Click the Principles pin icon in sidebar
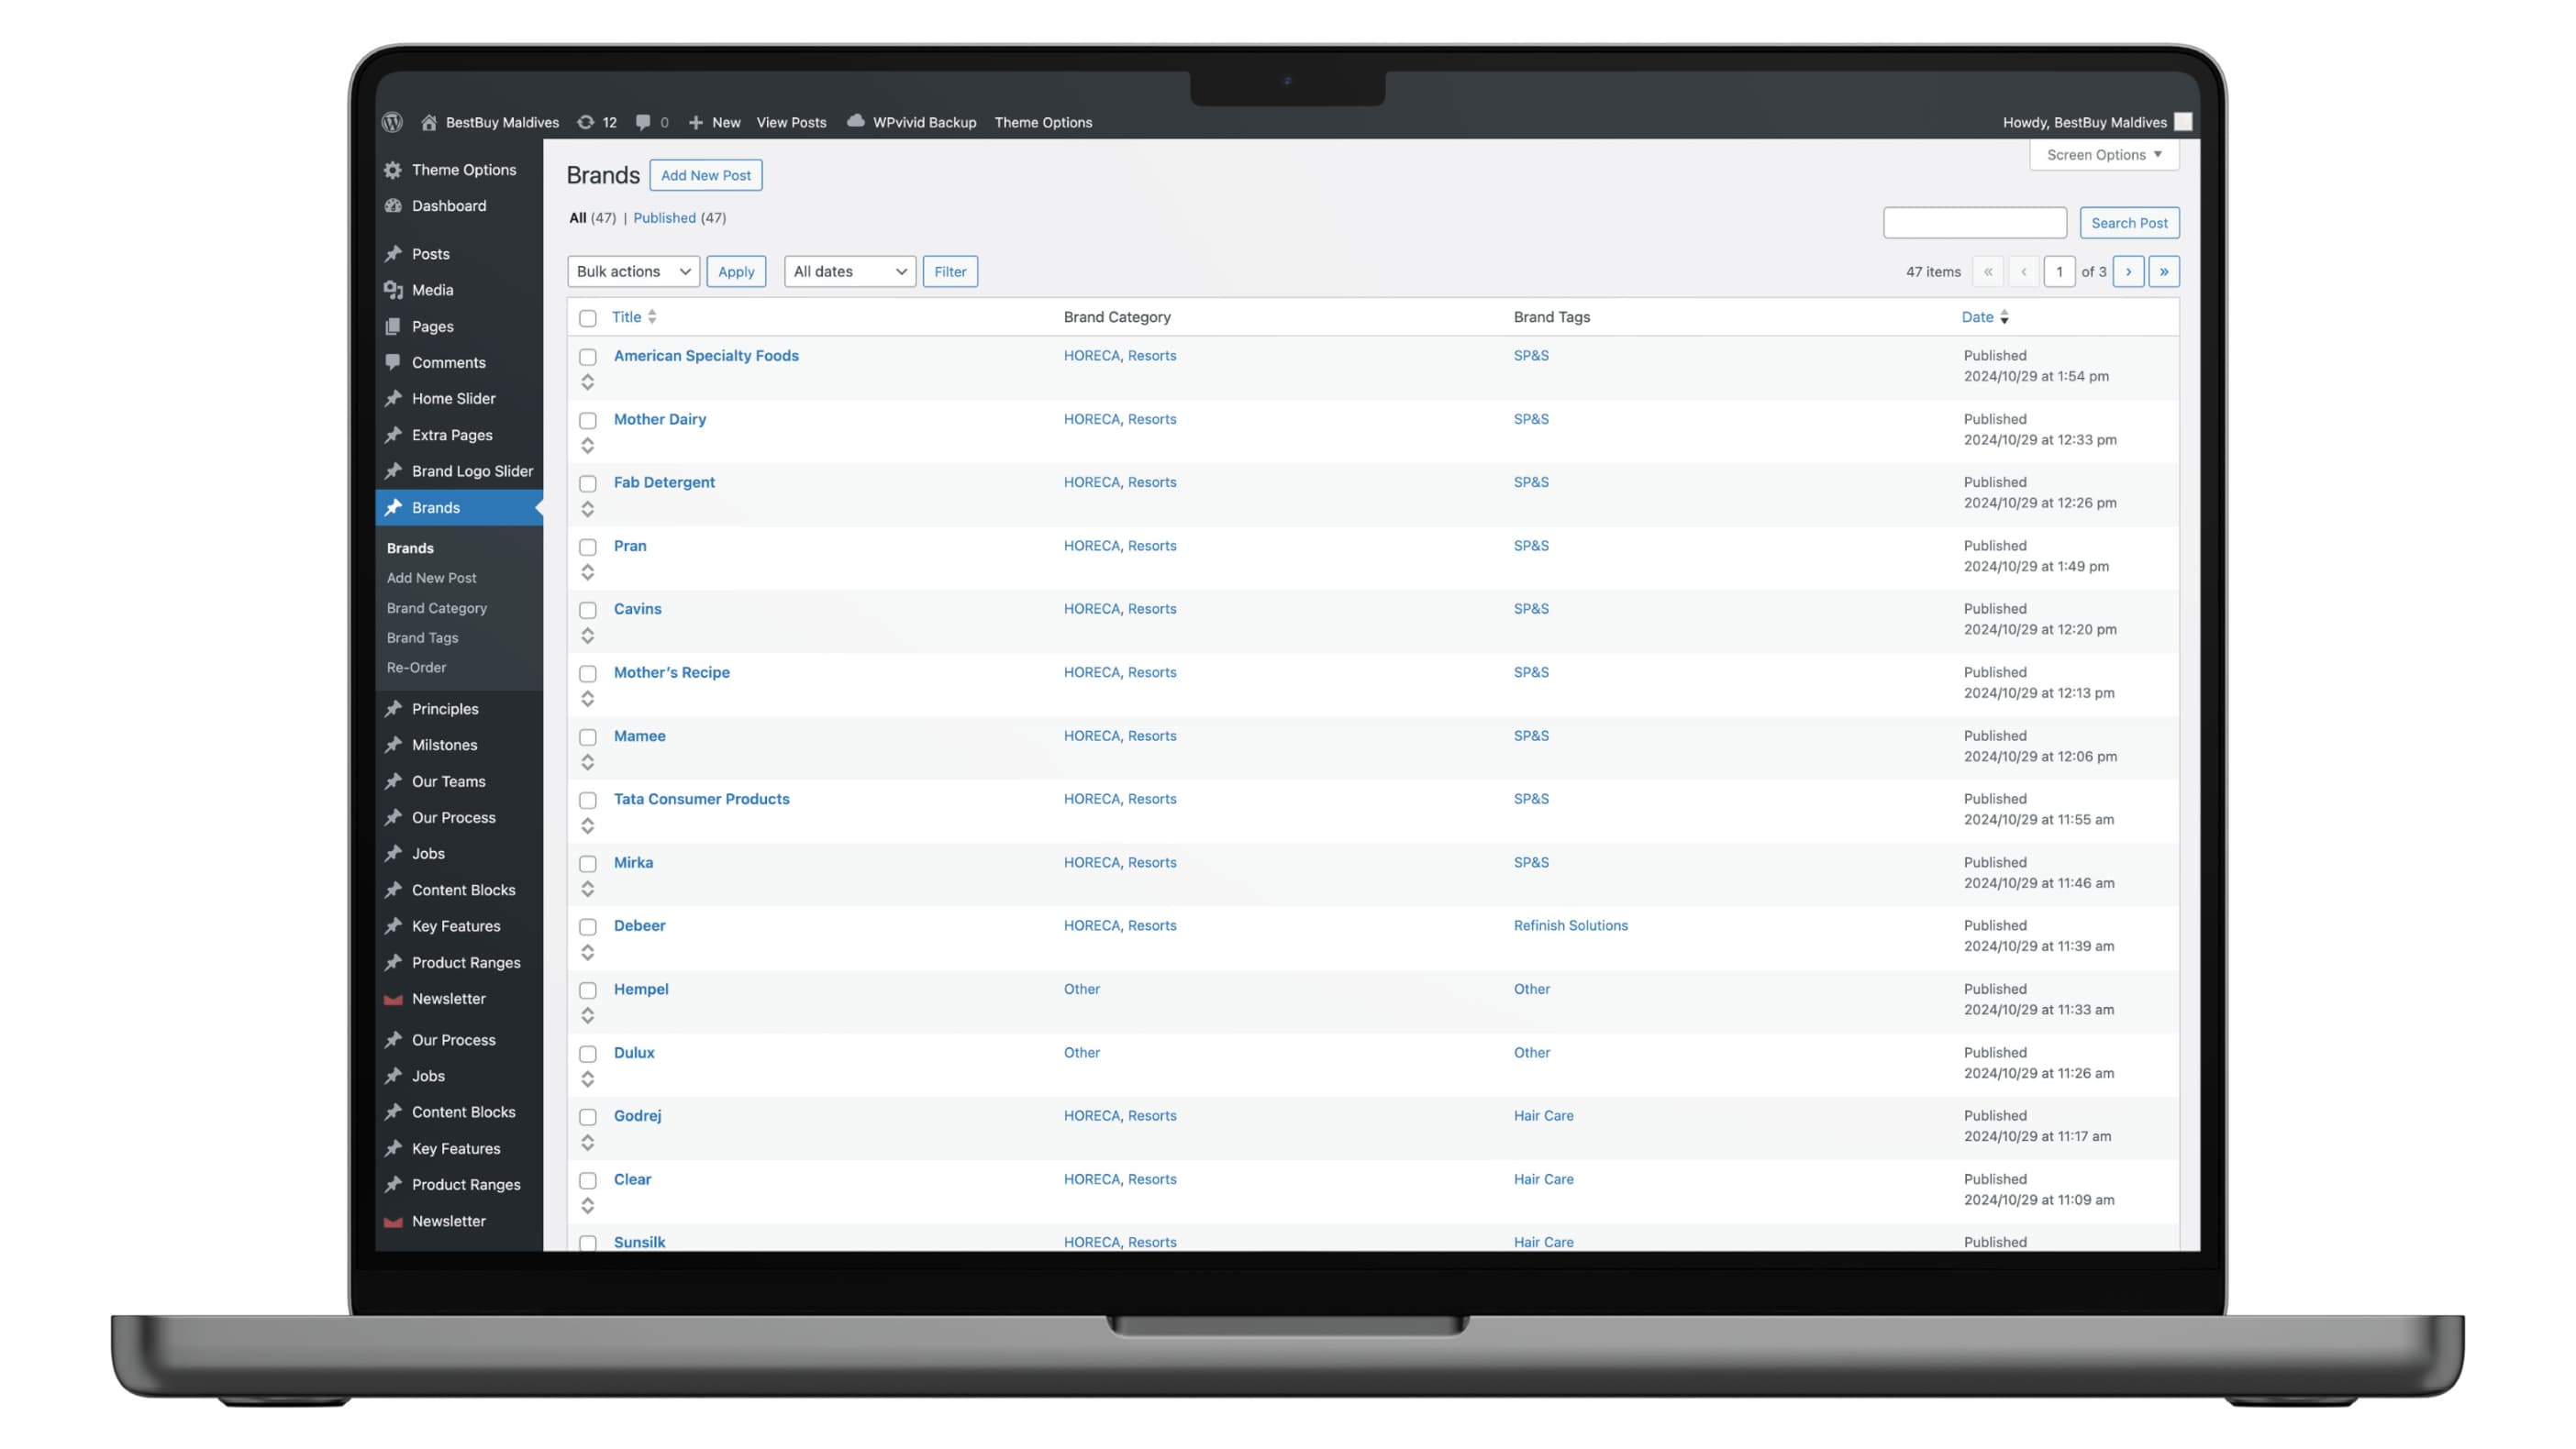Screen dimensions: 2576x1449 coord(393,709)
